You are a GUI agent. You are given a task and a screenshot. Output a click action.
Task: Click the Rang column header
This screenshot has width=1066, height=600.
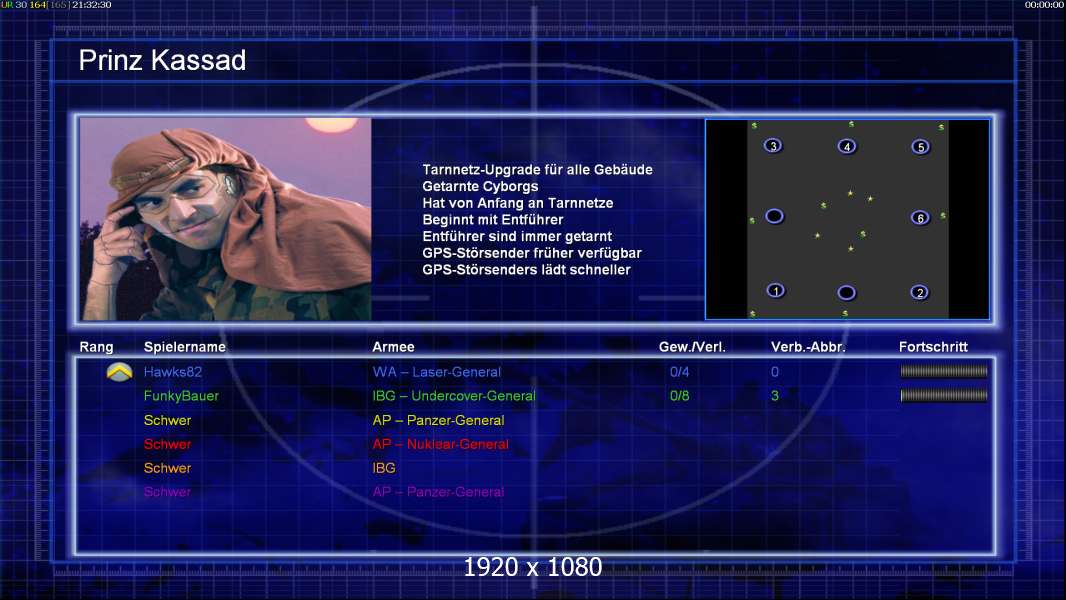97,347
